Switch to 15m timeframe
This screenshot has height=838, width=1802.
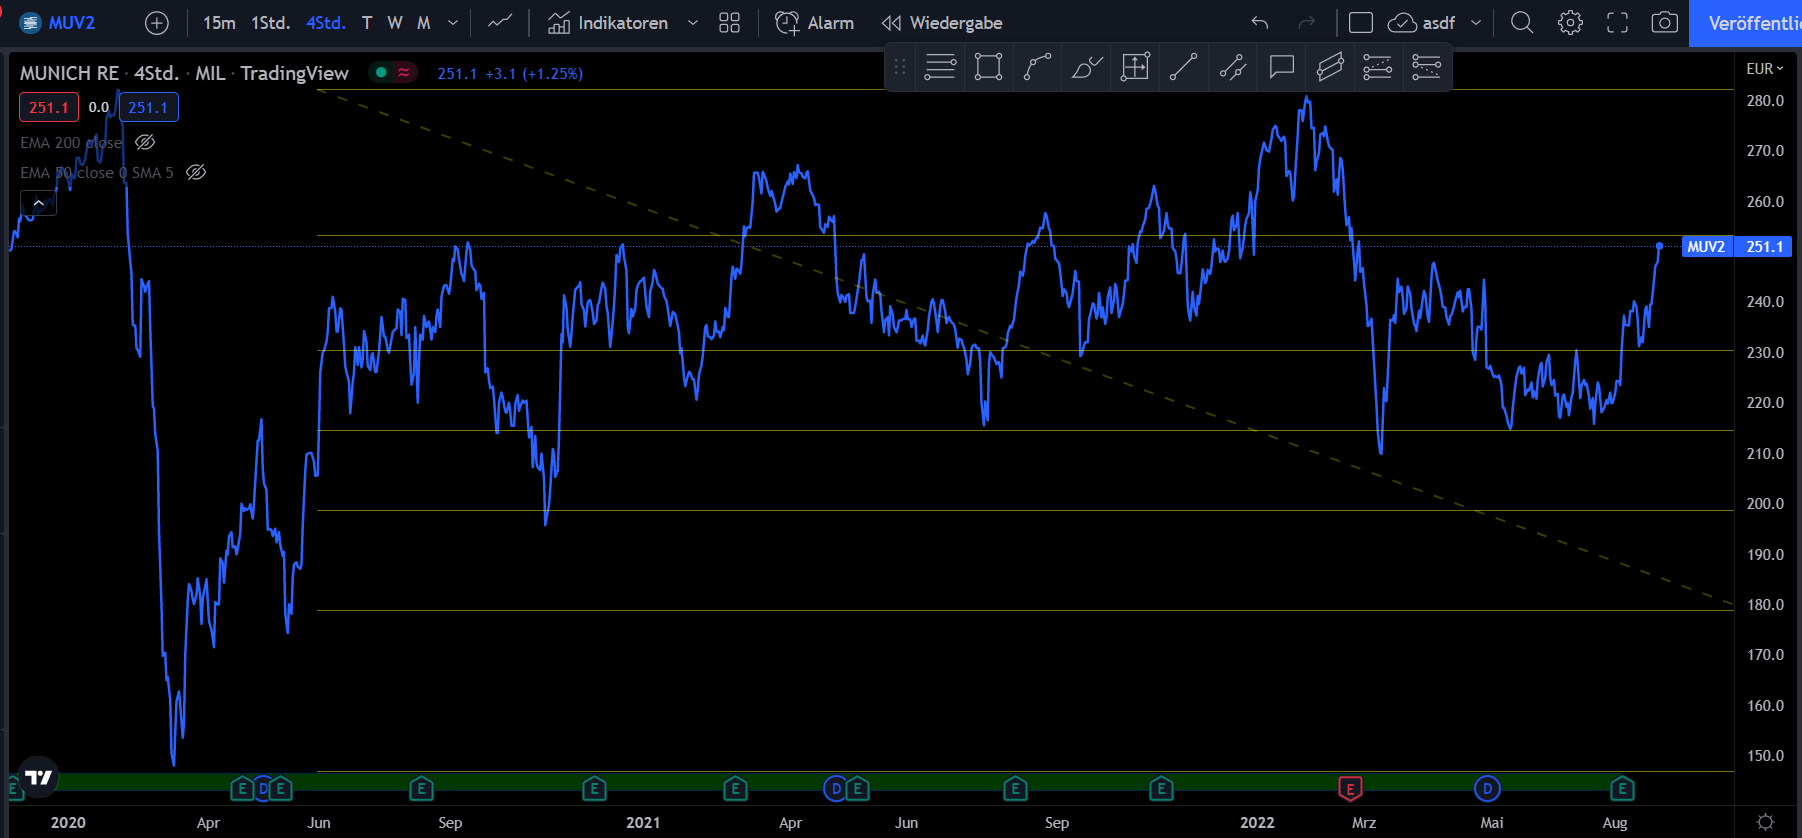219,23
